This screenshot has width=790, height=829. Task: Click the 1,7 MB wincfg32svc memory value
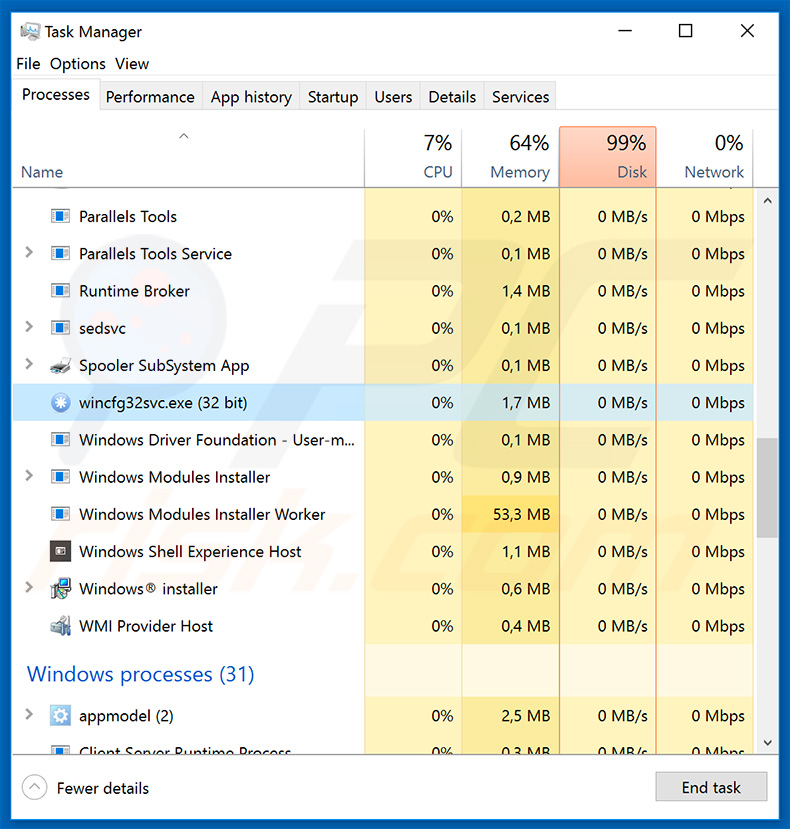526,403
